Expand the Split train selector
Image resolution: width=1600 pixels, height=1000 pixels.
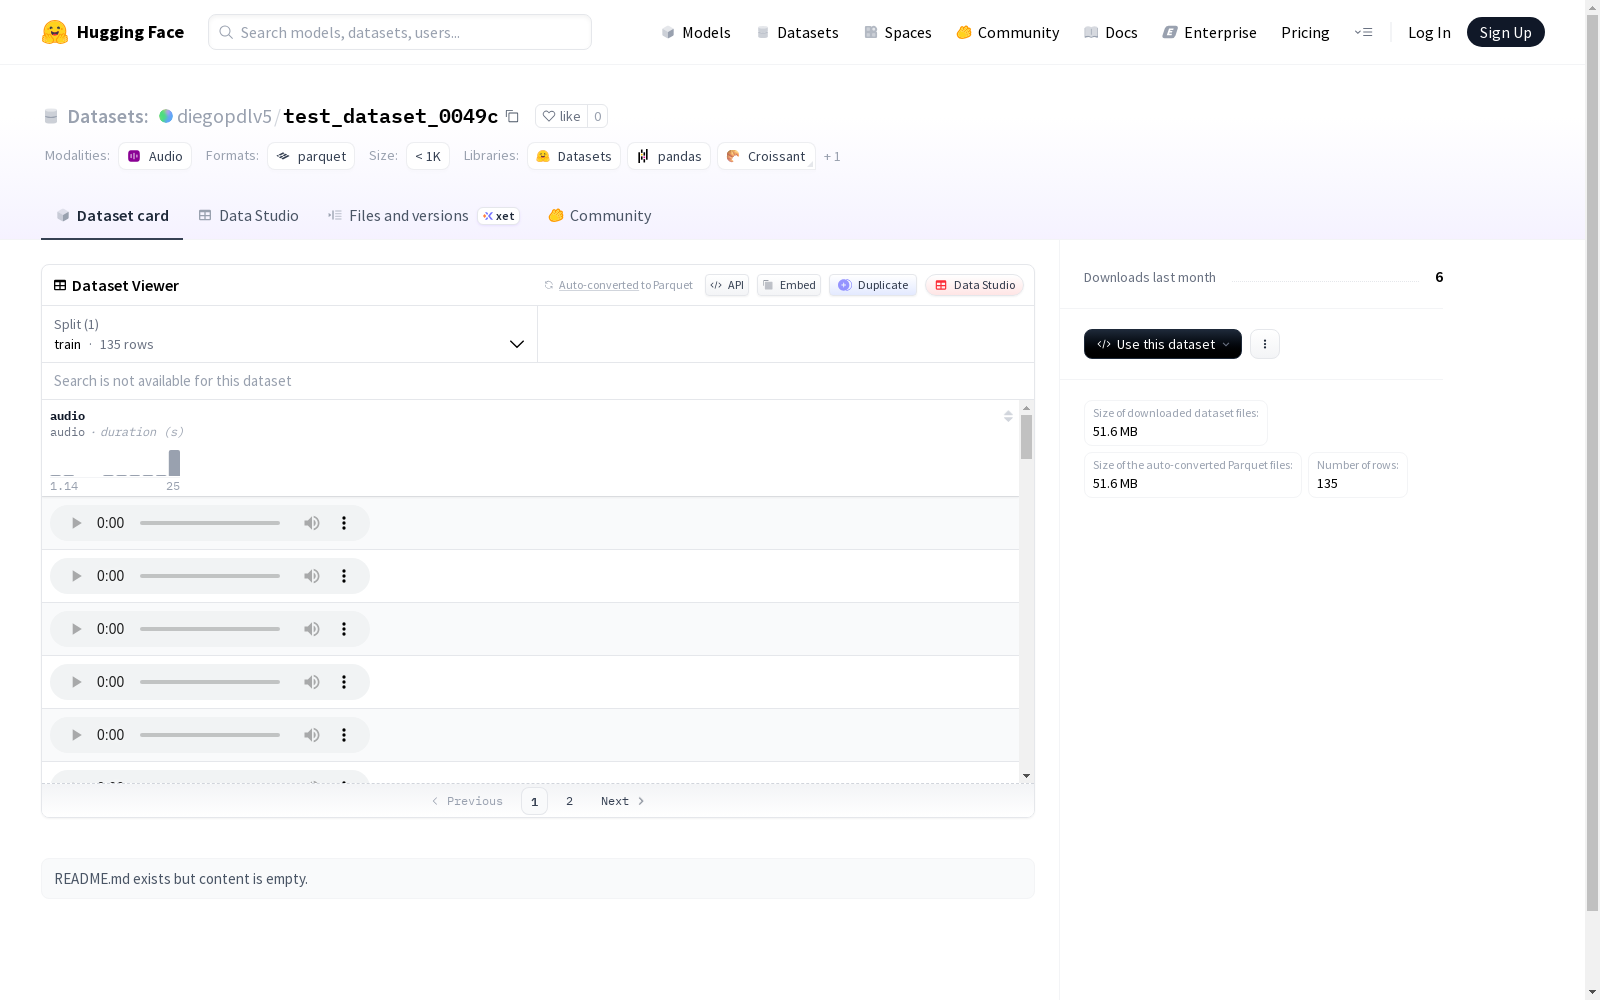coord(289,334)
